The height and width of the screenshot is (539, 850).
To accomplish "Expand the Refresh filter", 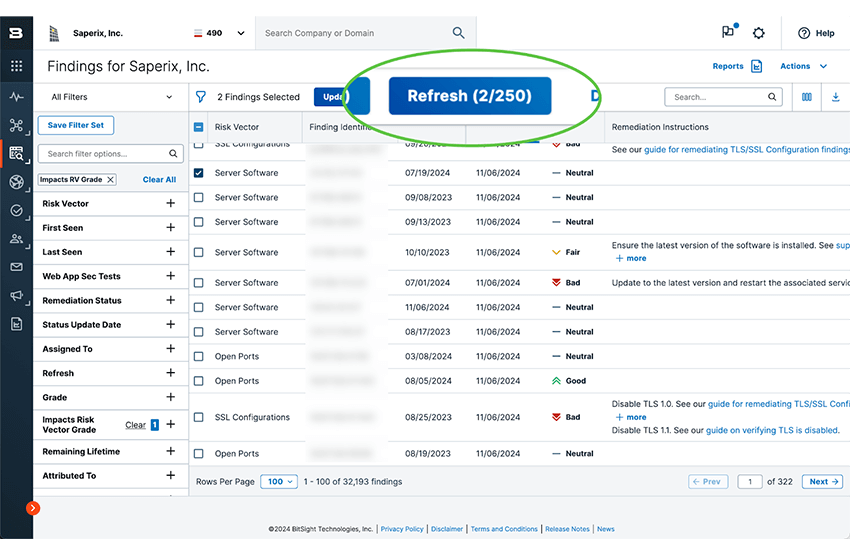I will tap(170, 373).
